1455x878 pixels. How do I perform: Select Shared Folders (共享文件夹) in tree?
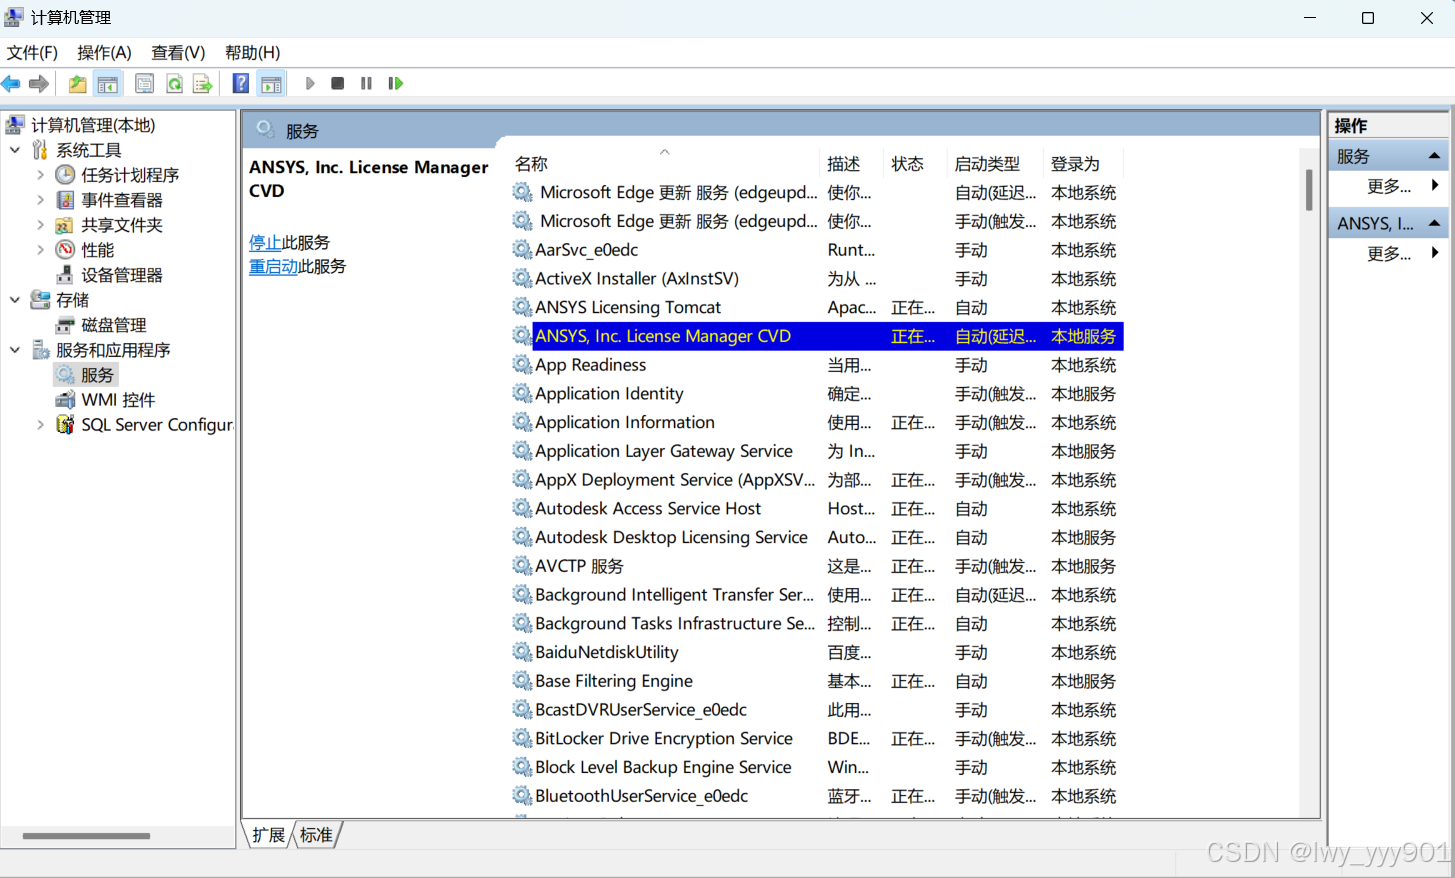tap(122, 225)
